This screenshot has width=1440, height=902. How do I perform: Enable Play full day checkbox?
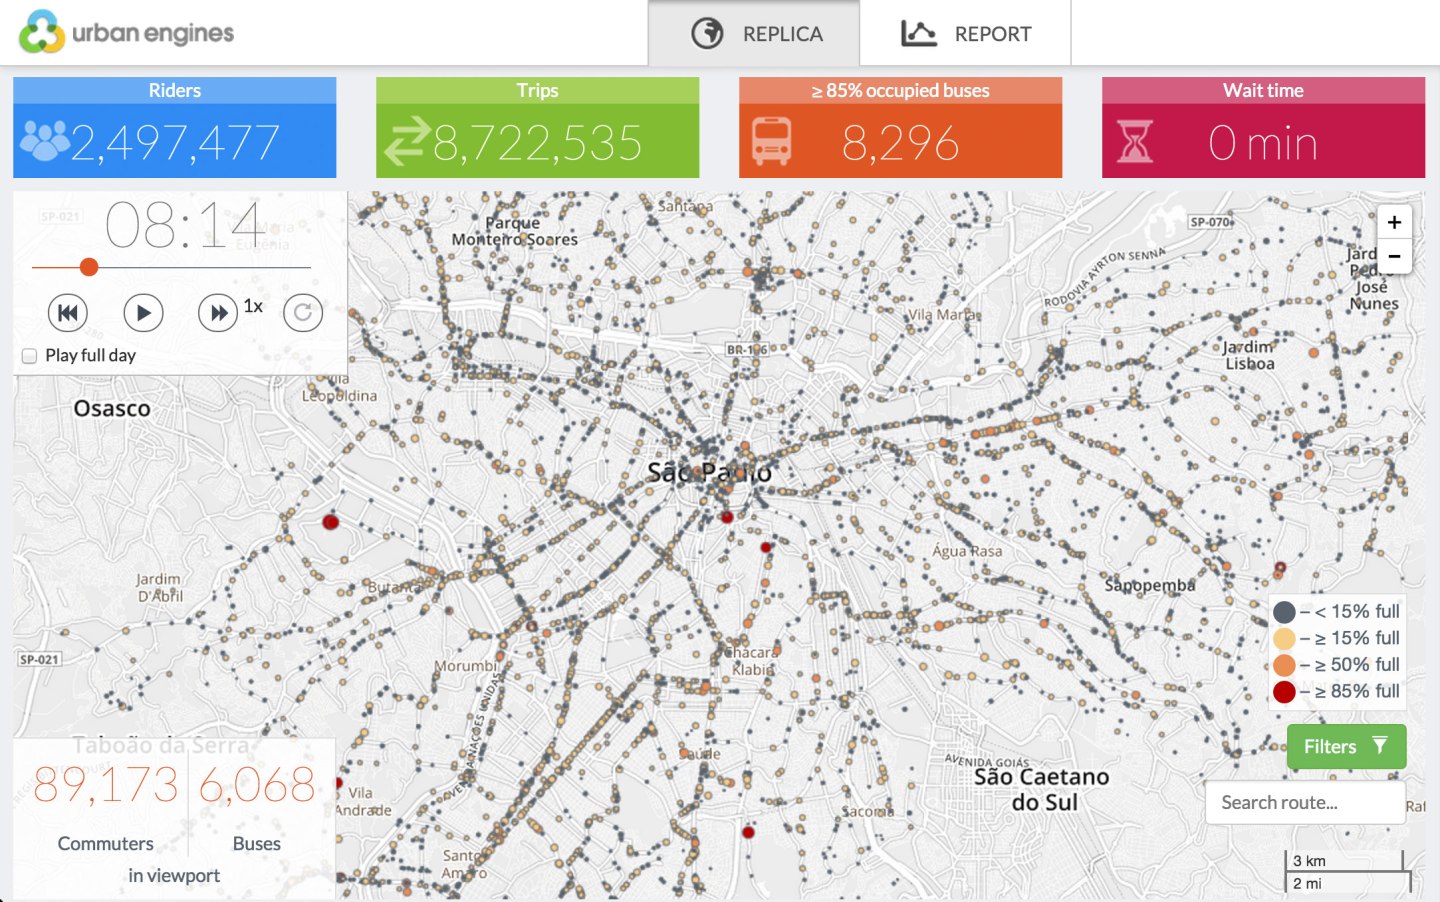[x=30, y=356]
